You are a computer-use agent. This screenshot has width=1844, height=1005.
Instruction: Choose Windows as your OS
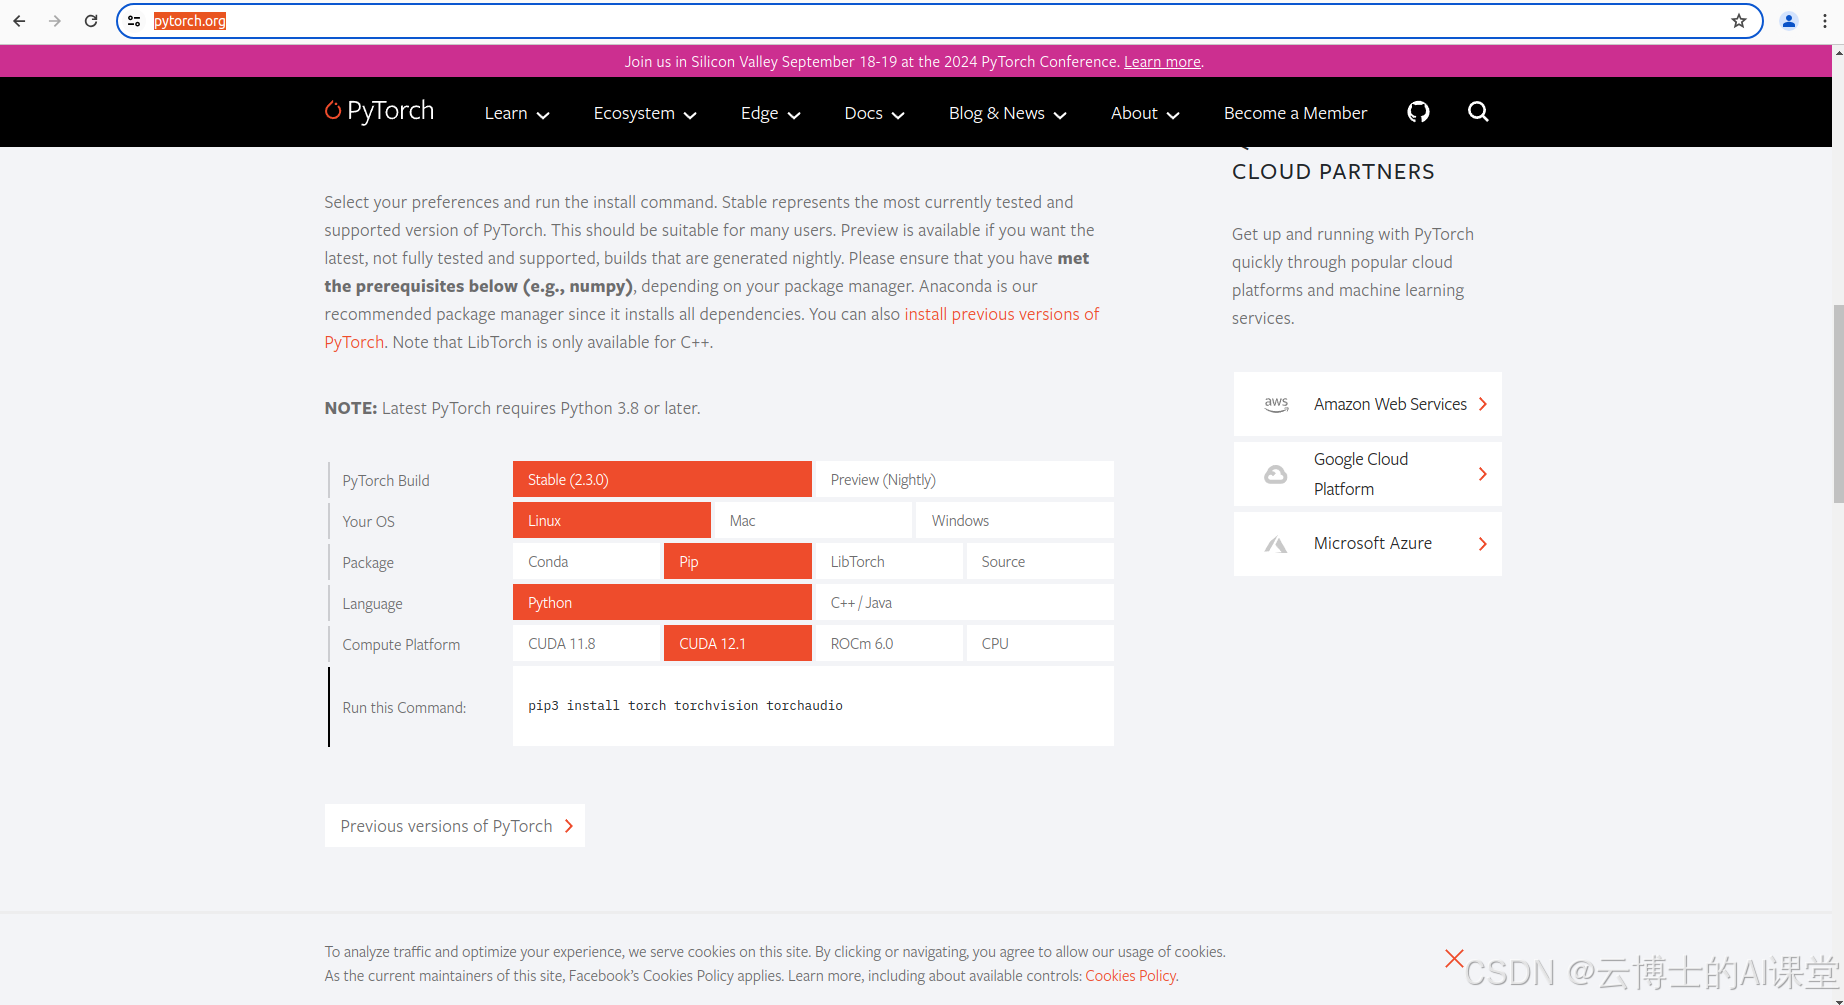click(x=1015, y=520)
